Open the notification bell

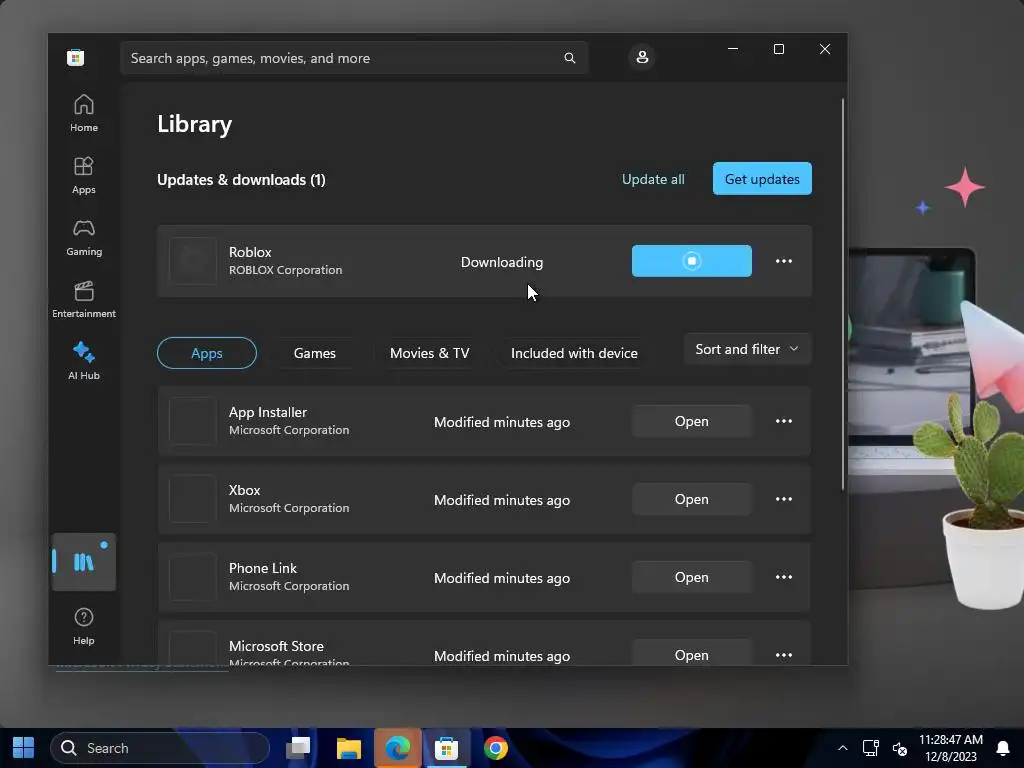1003,748
